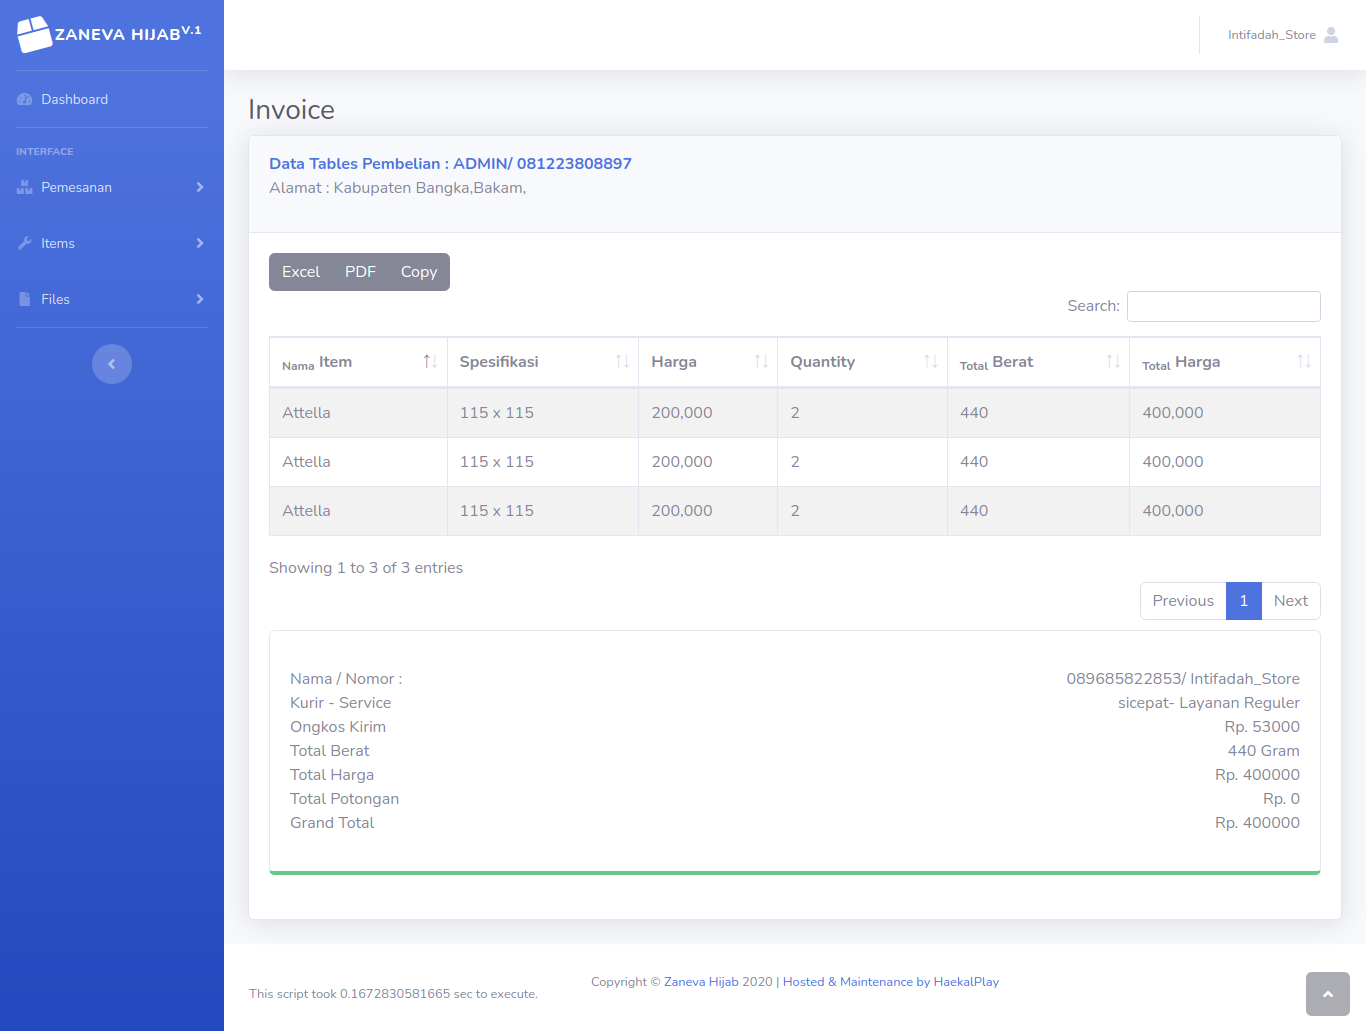
Task: Click the 'Total Potongan' label
Action: click(344, 799)
